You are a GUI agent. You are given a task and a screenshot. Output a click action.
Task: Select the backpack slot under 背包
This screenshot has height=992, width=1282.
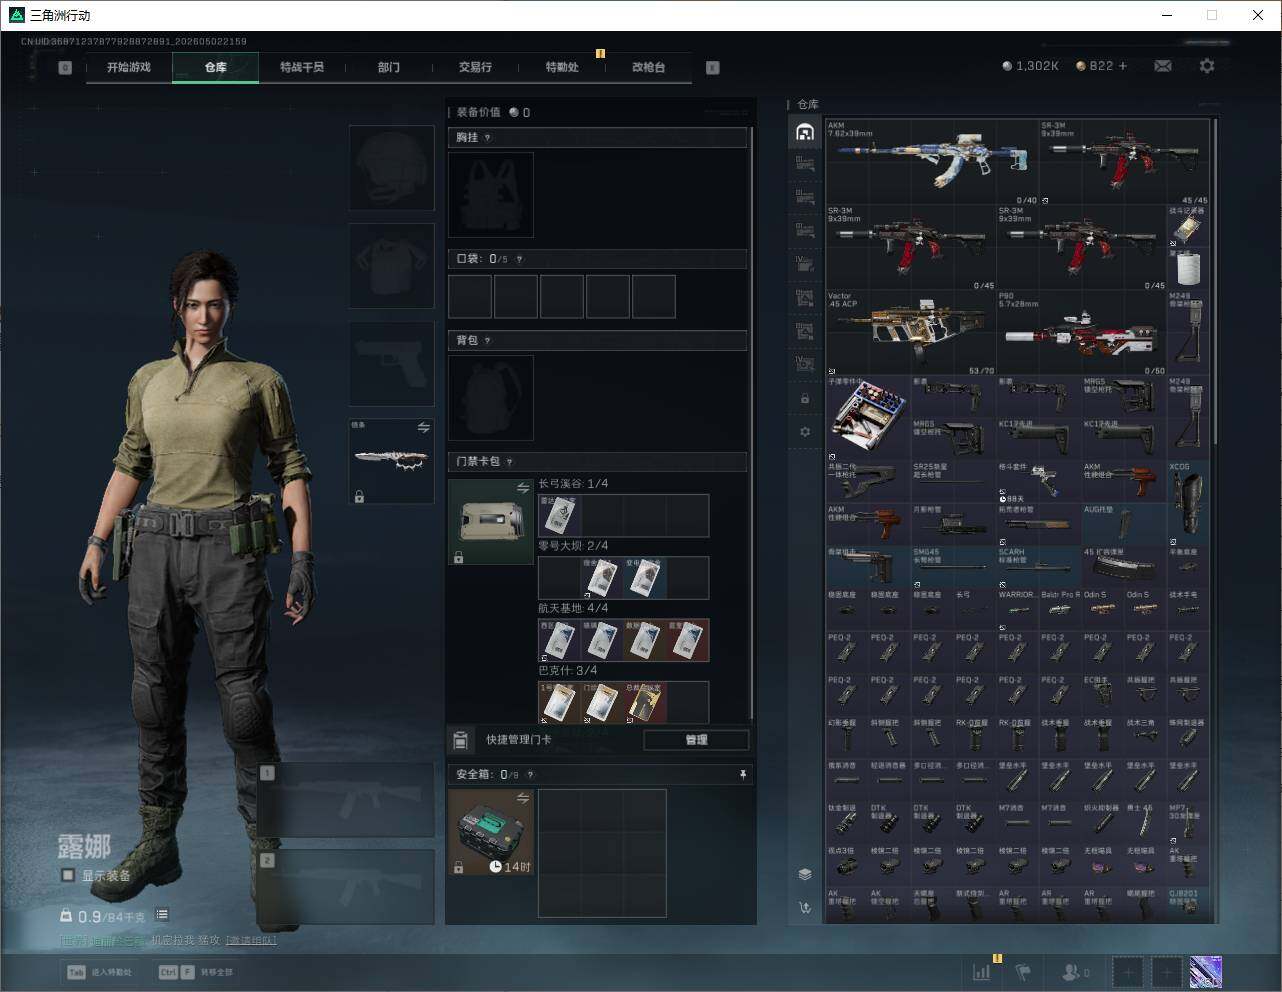click(491, 398)
